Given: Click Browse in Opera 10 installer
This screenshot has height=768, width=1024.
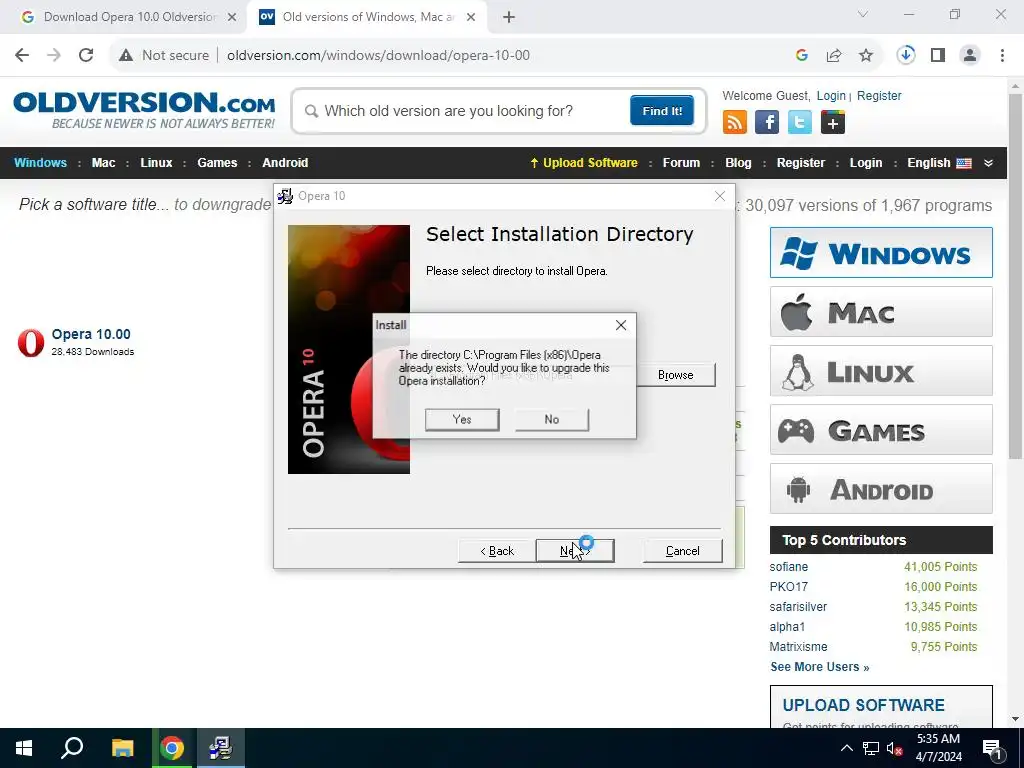Looking at the screenshot, I should click(675, 375).
